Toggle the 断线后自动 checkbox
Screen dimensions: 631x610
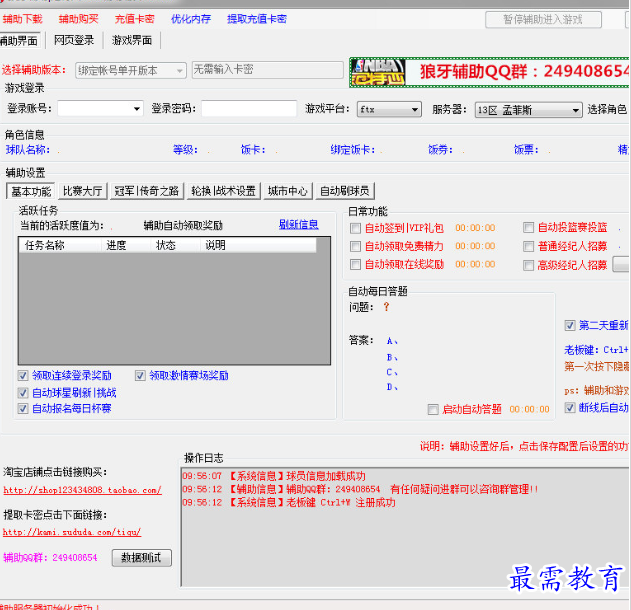(570, 408)
